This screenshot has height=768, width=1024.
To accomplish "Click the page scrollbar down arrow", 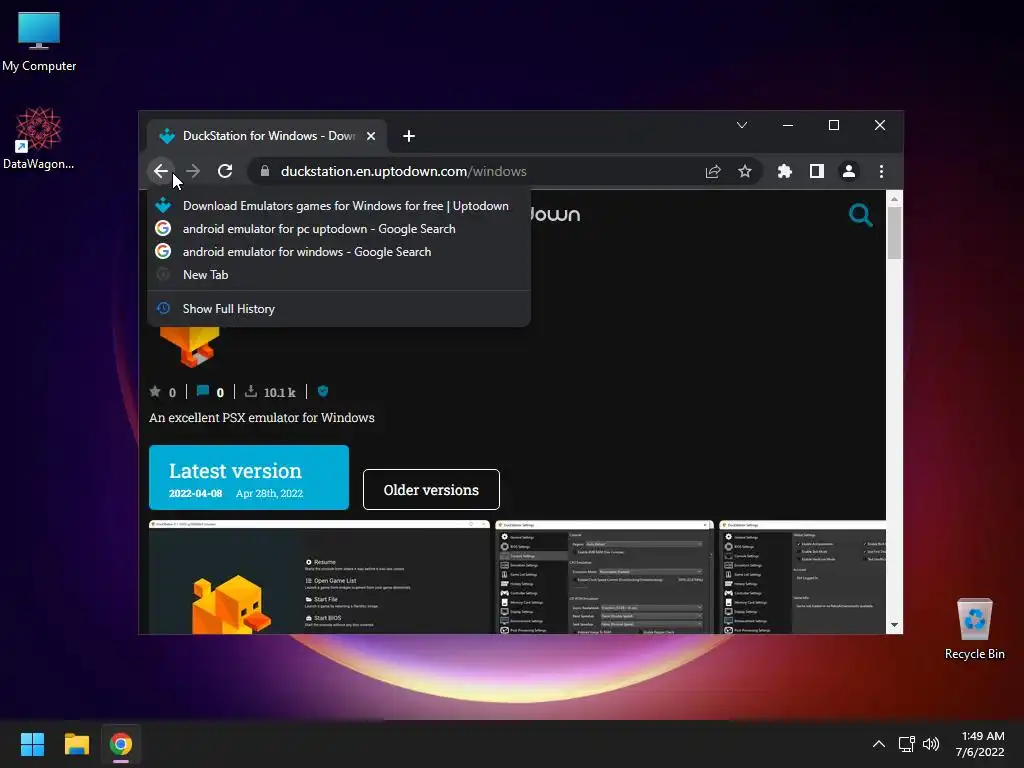I will [894, 625].
